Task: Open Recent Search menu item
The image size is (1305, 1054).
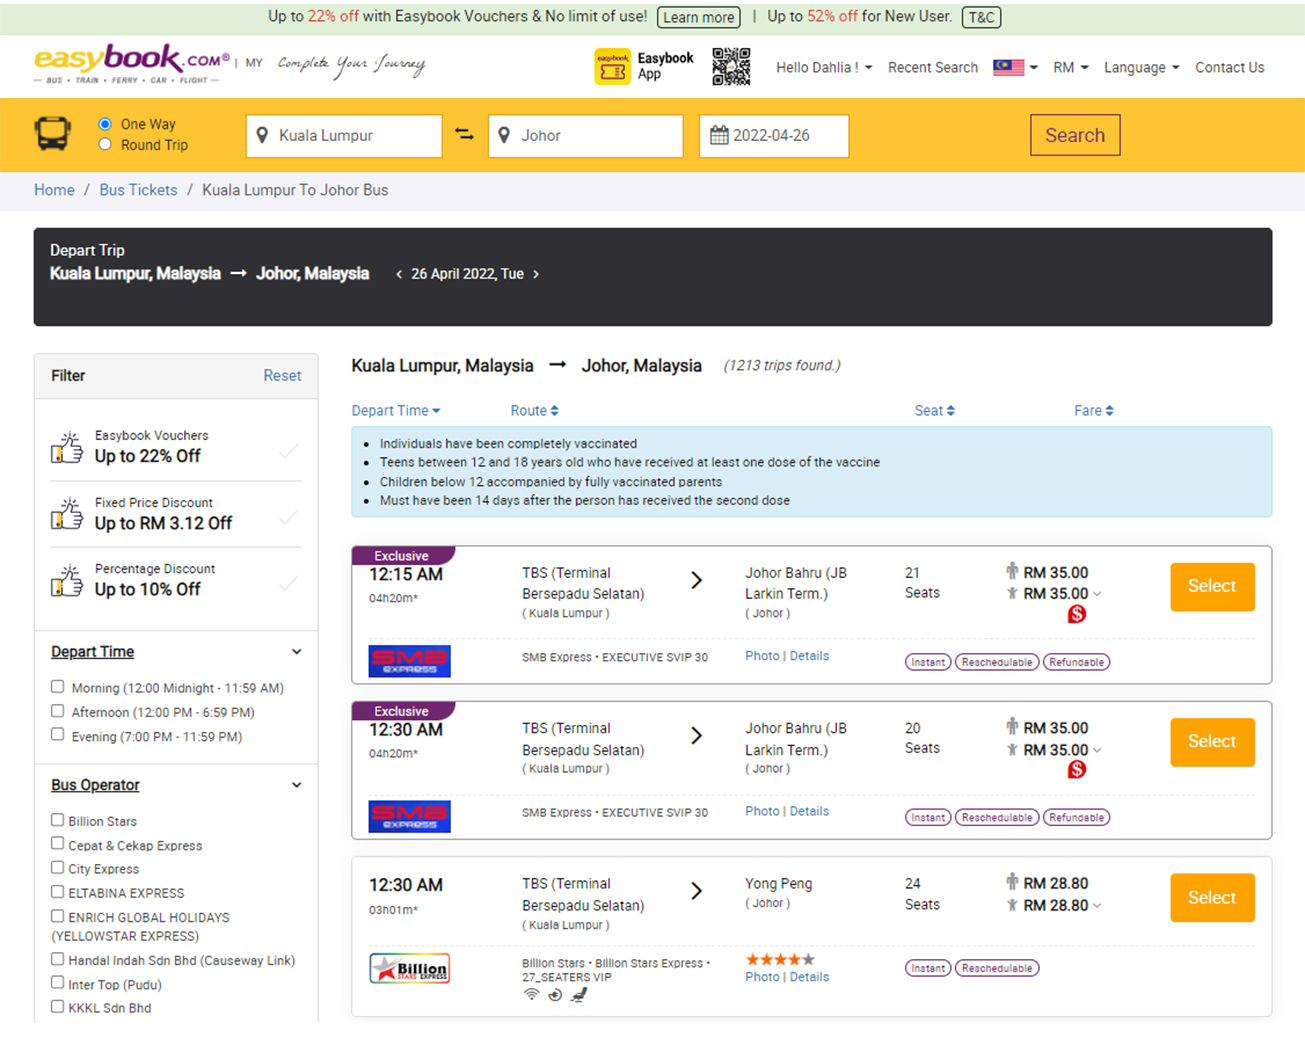Action: 933,67
